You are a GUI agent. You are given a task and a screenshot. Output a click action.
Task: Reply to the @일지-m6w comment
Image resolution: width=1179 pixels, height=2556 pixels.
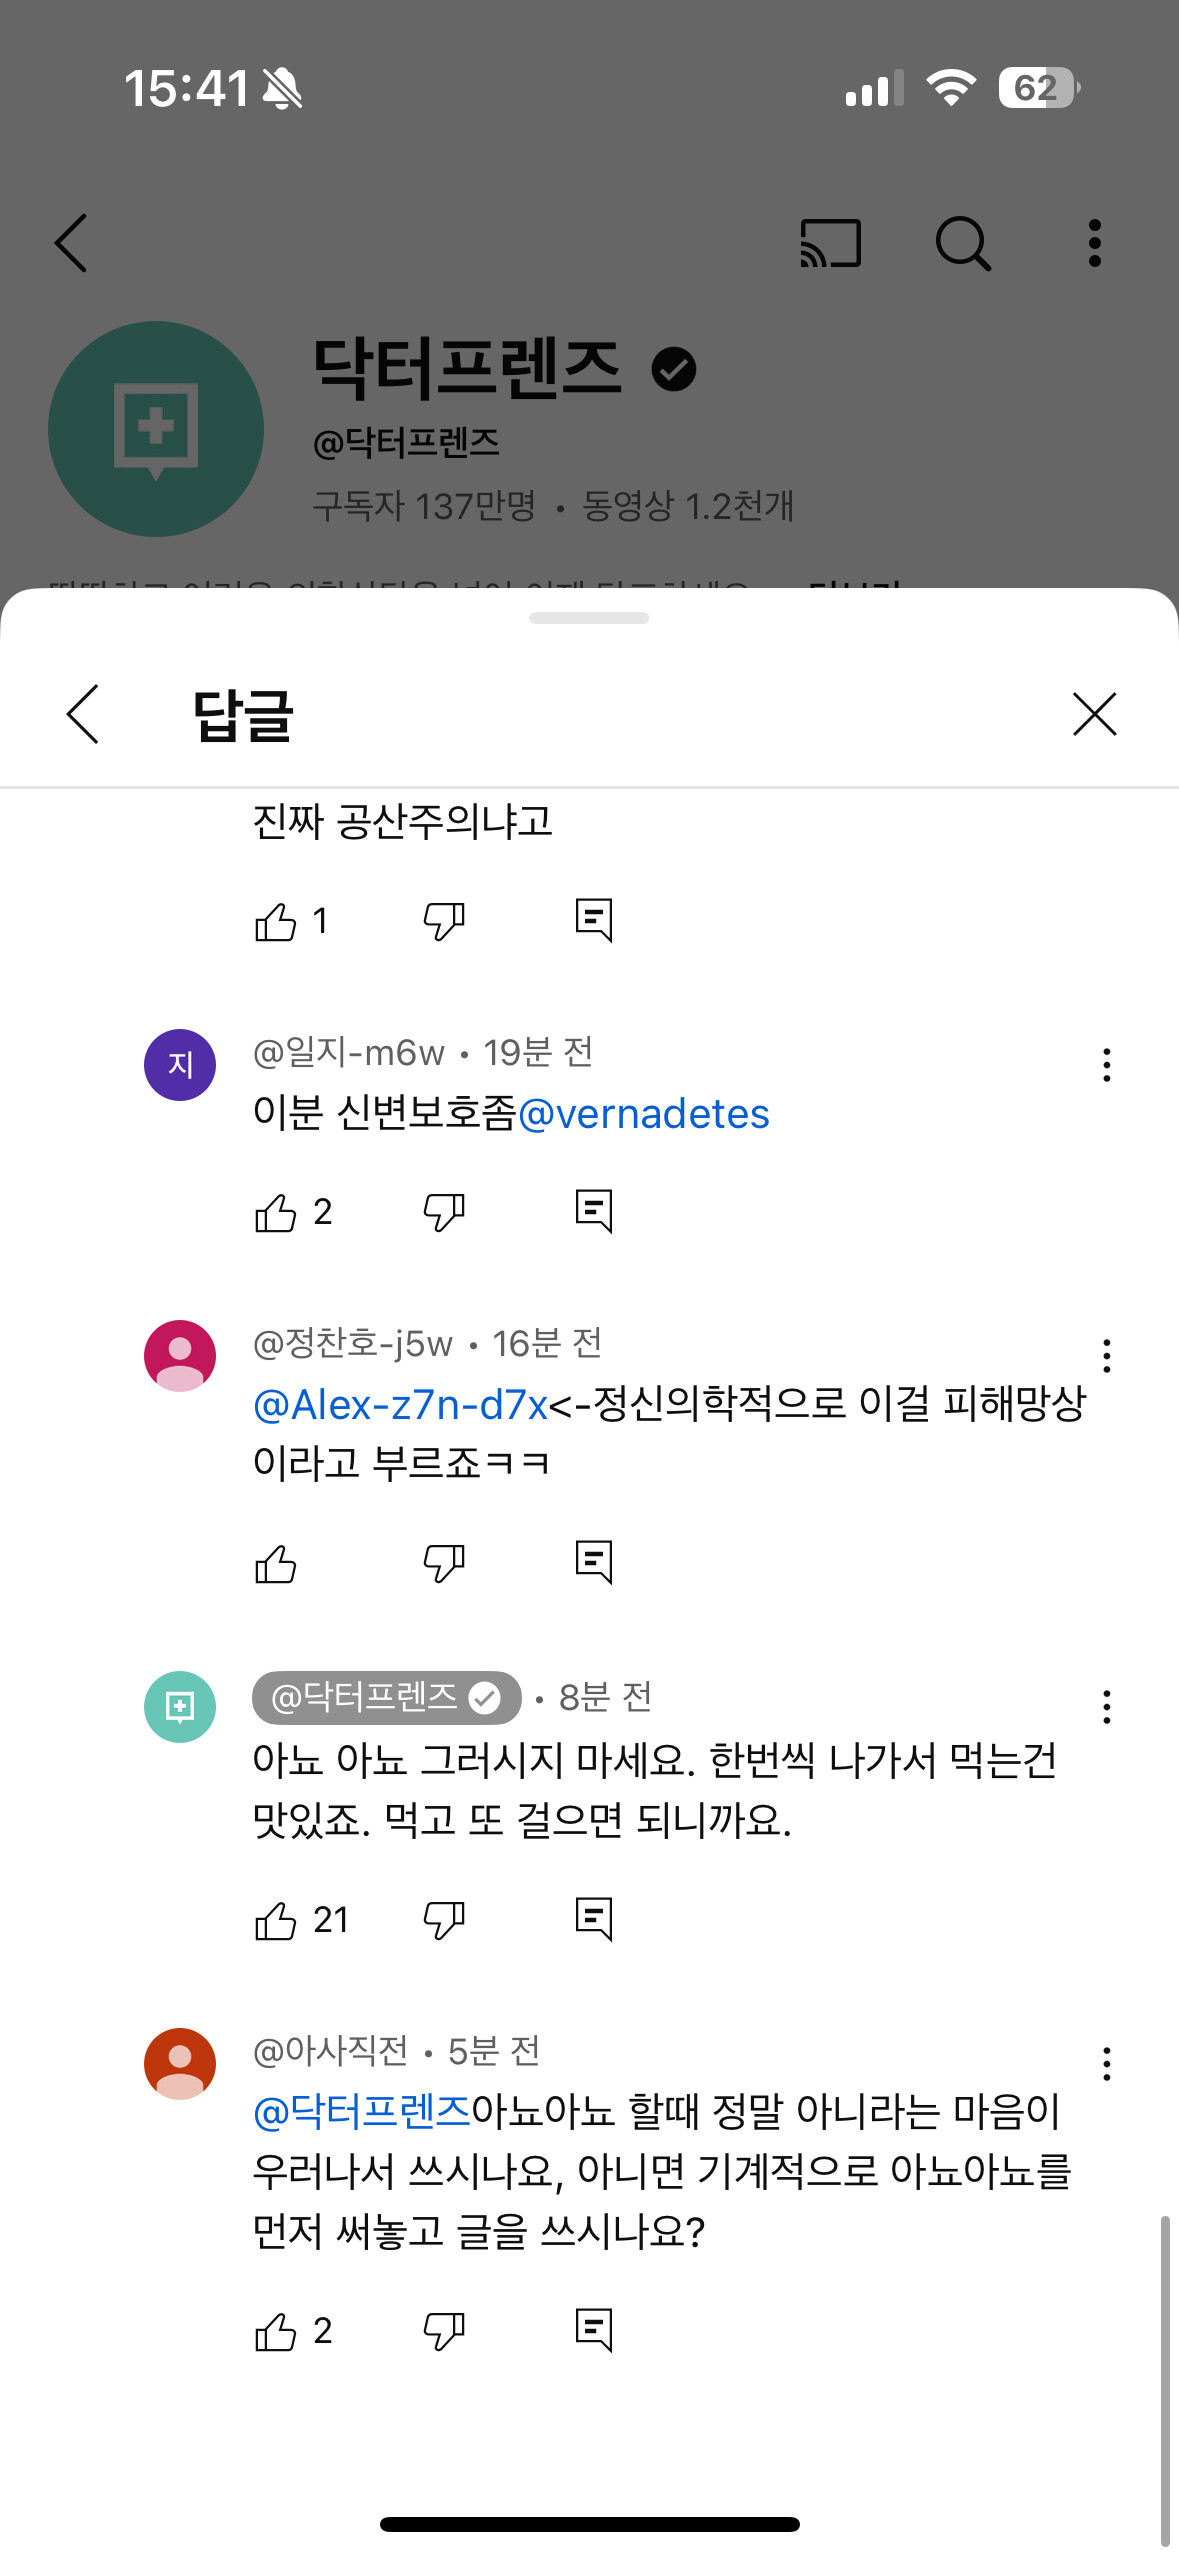(594, 1212)
